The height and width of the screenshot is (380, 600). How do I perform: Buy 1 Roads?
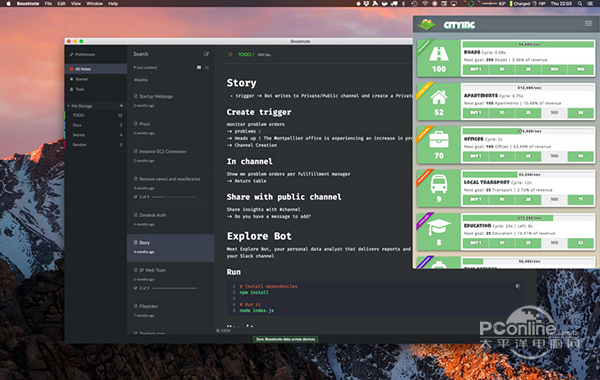point(476,69)
